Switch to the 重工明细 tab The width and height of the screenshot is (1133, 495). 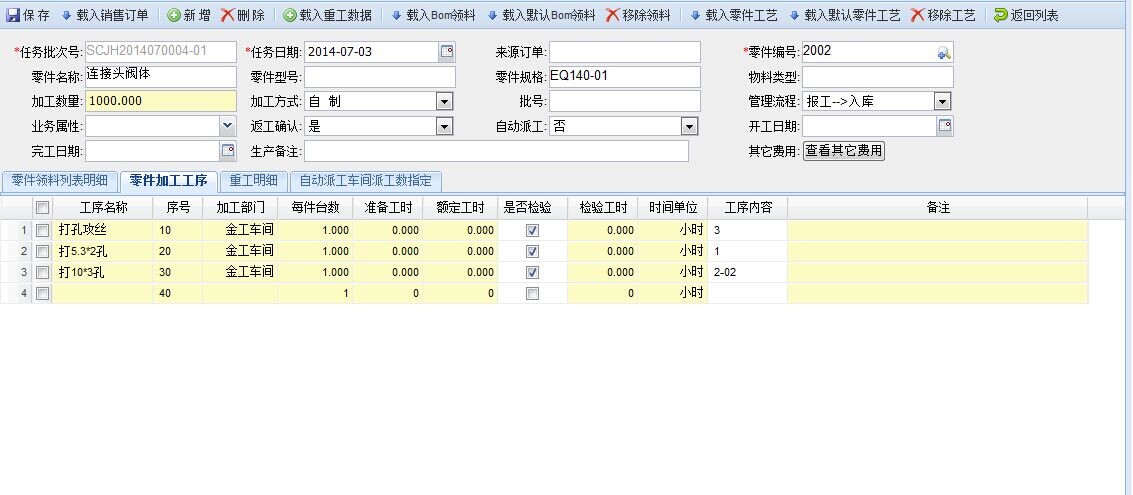point(253,181)
